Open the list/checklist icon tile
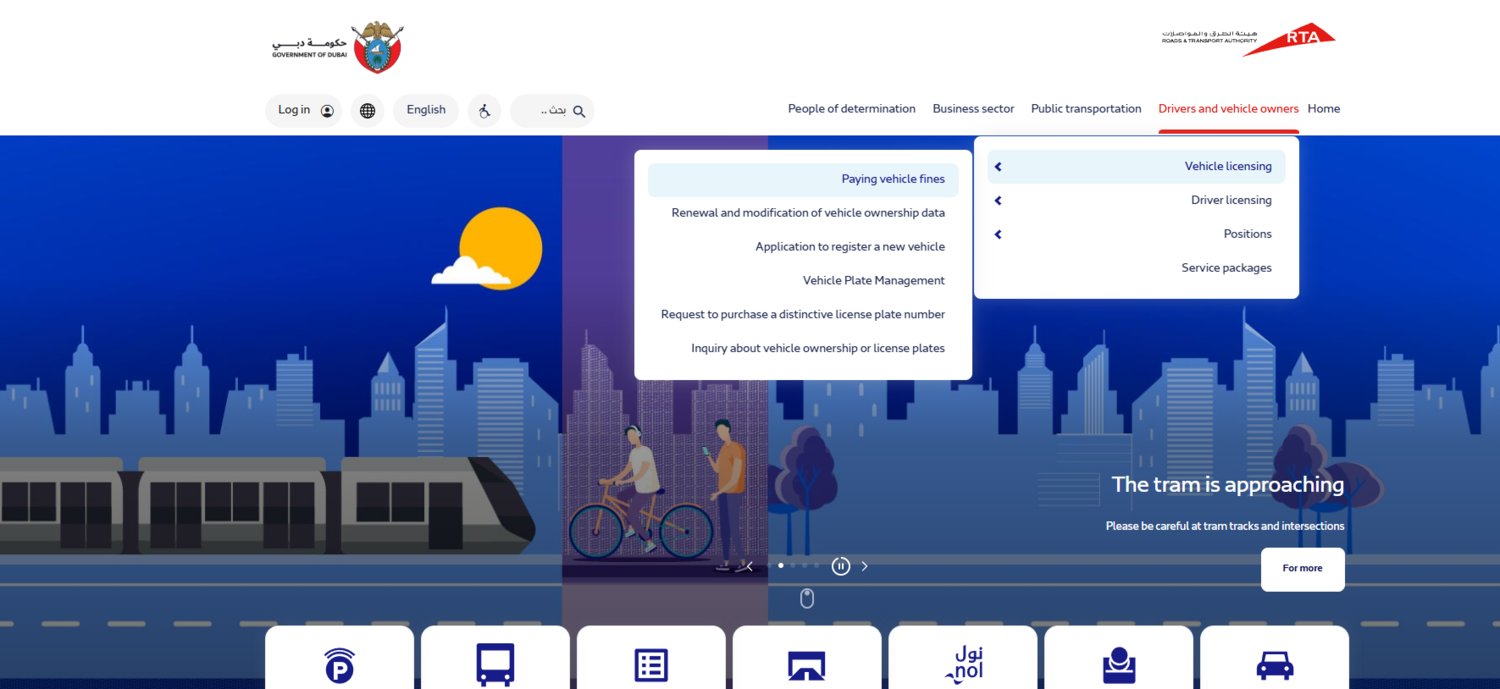1500x689 pixels. pyautogui.click(x=651, y=664)
